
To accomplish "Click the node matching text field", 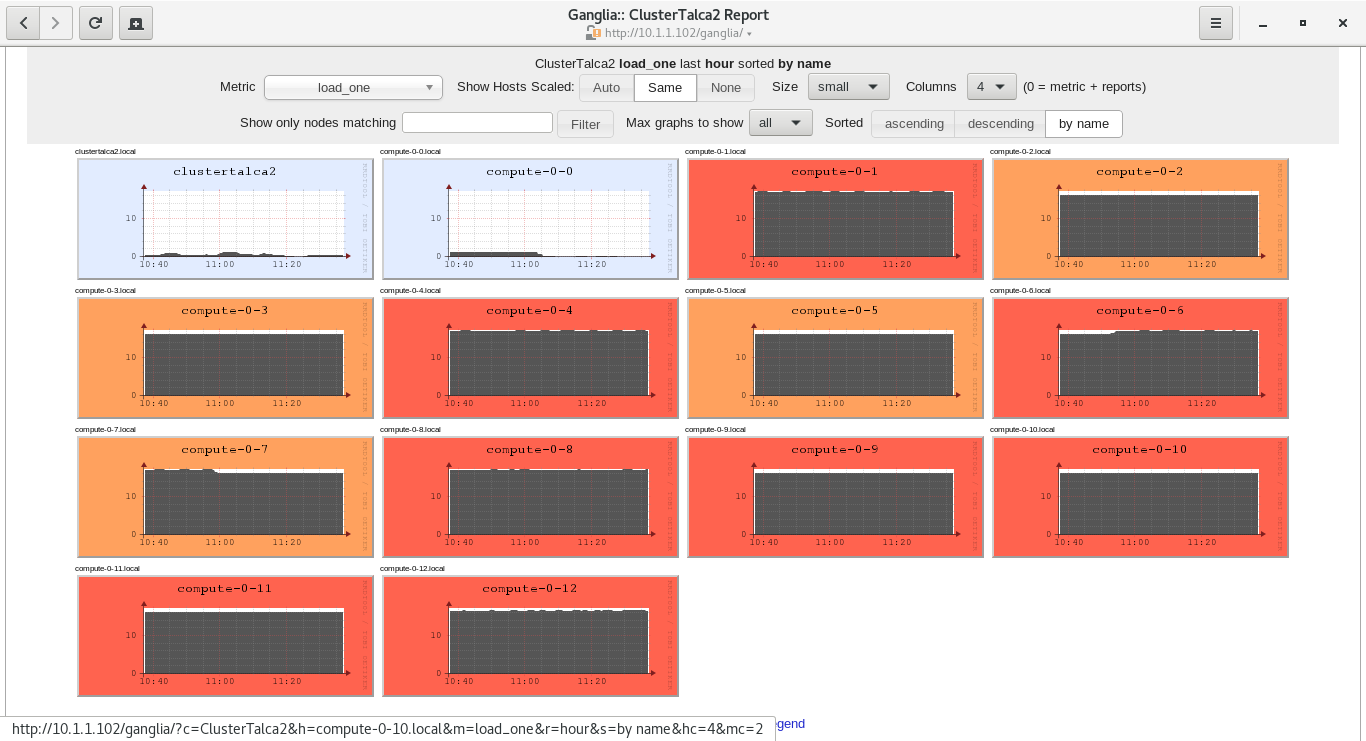I will (477, 123).
